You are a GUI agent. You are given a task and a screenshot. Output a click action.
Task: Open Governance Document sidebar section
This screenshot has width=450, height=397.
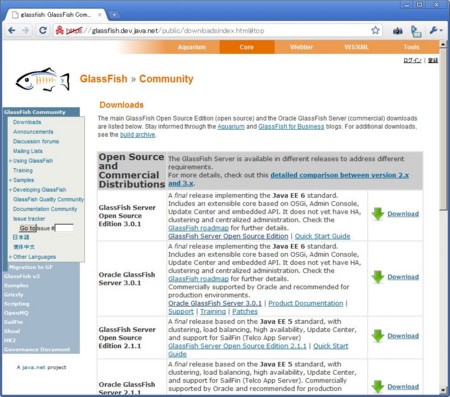37,350
